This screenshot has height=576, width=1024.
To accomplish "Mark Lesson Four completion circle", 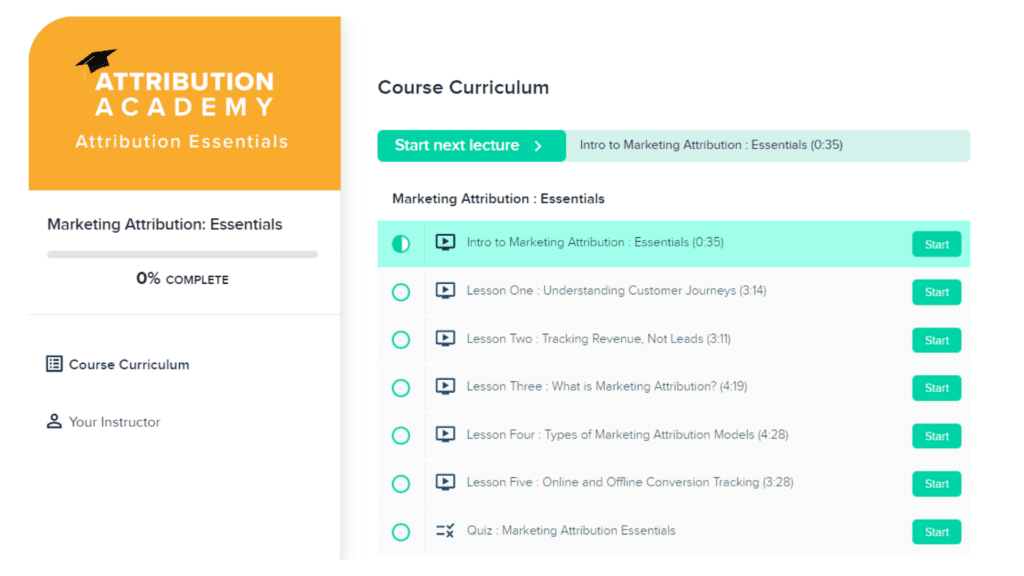I will pos(401,436).
